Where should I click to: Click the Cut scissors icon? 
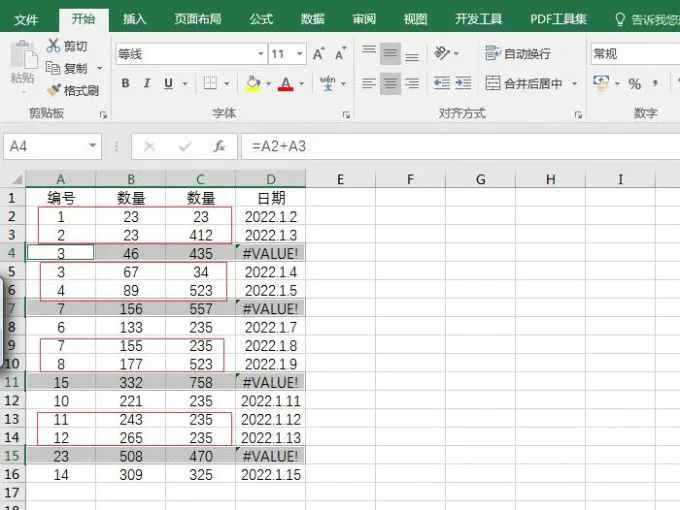click(x=53, y=45)
